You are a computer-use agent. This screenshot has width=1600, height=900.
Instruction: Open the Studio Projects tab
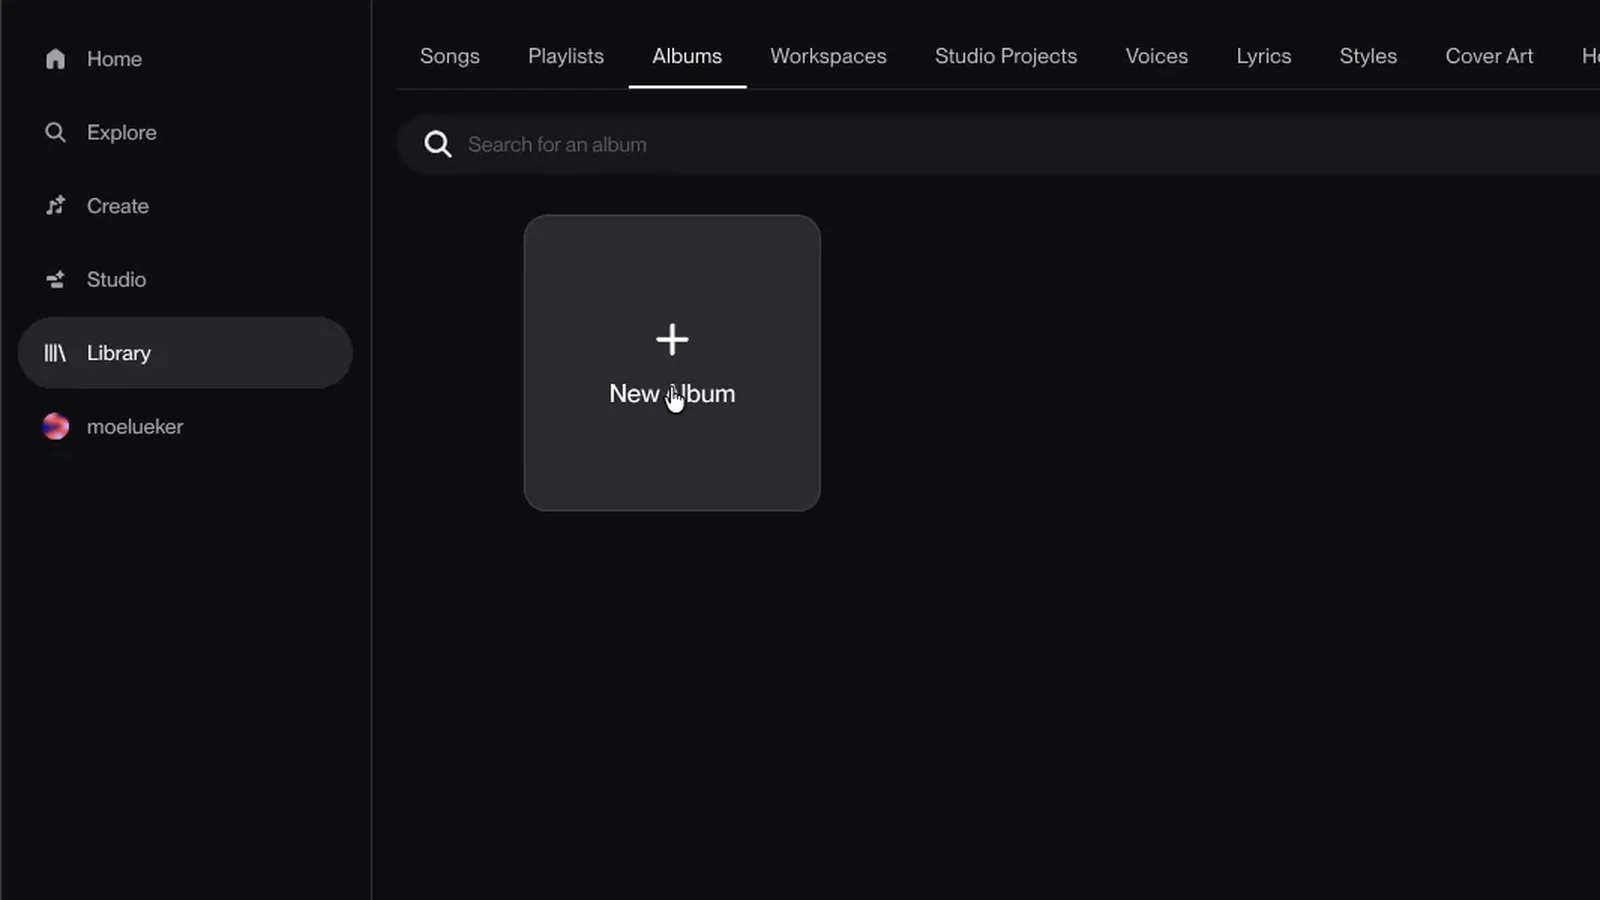[1006, 56]
